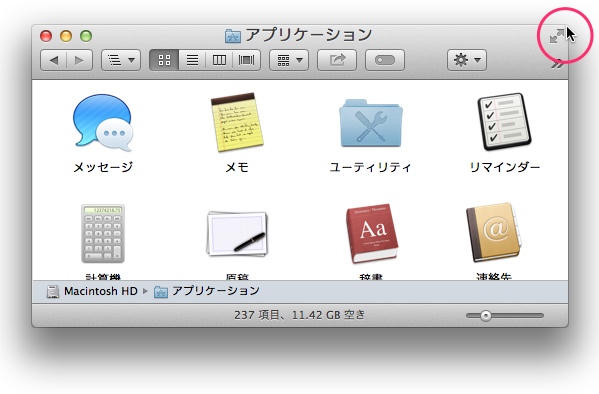Select the ユーティリティ label text
The width and height of the screenshot is (599, 394).
point(371,167)
